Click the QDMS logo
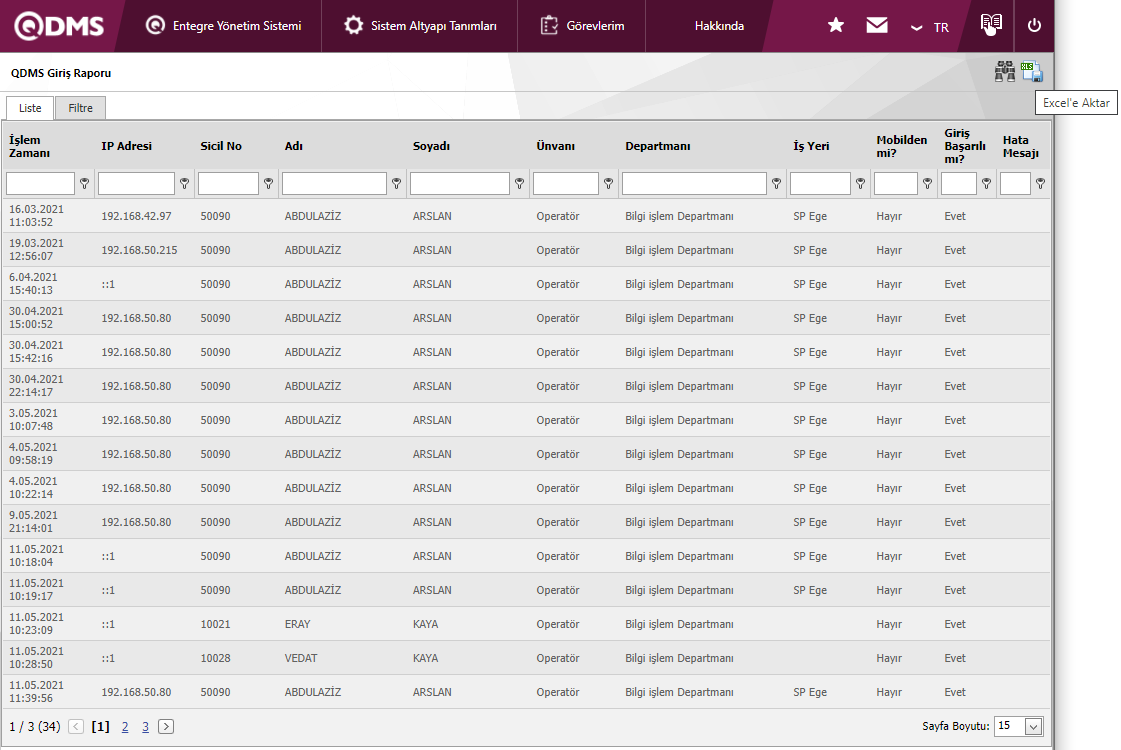The image size is (1121, 750). pos(57,26)
